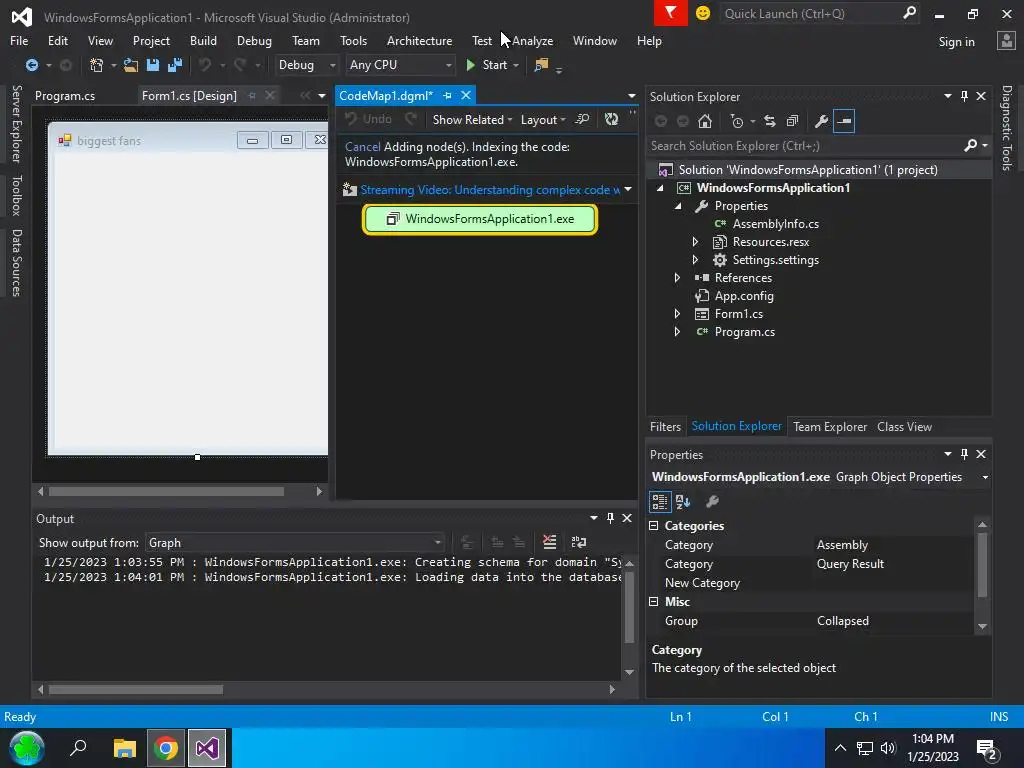Pin the Solution Explorer panel
The image size is (1024, 768).
[x=965, y=96]
